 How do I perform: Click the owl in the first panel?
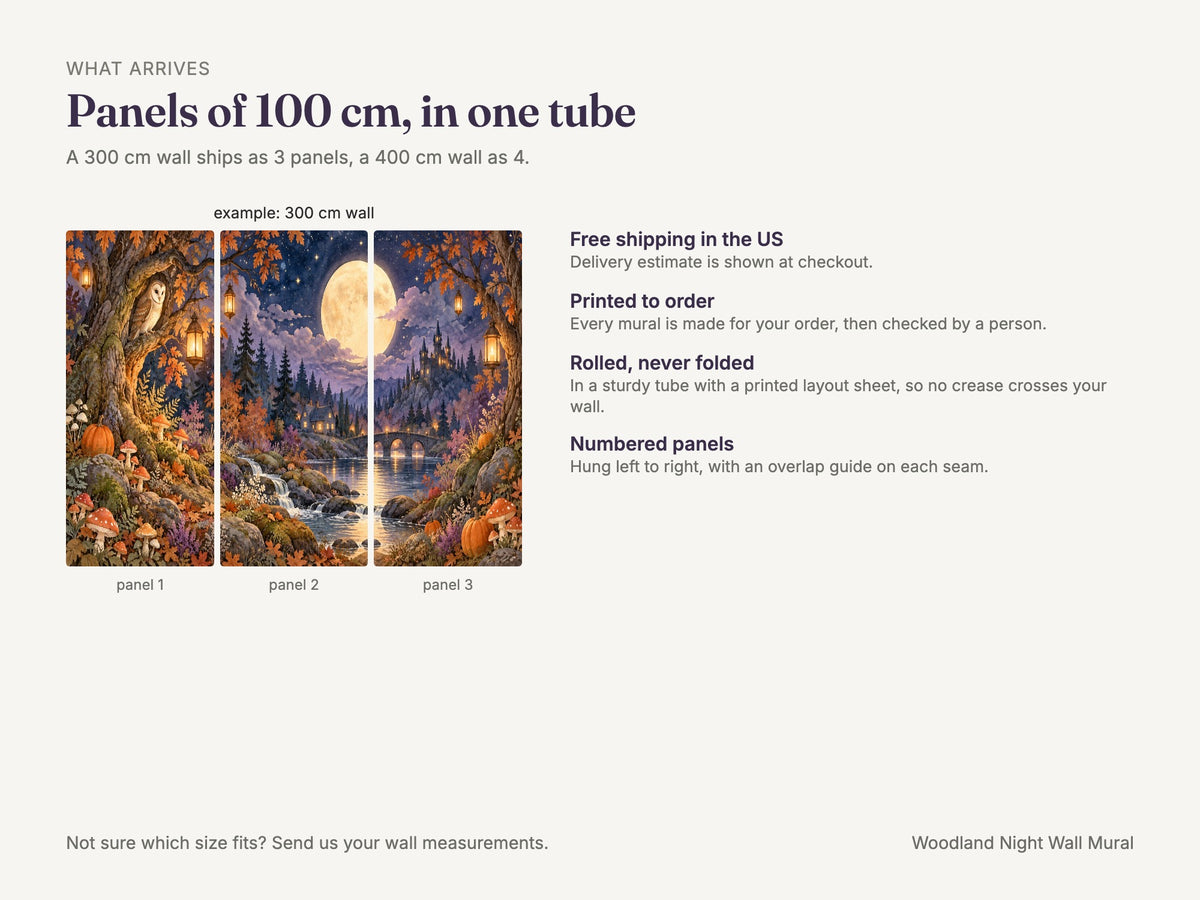[x=148, y=308]
